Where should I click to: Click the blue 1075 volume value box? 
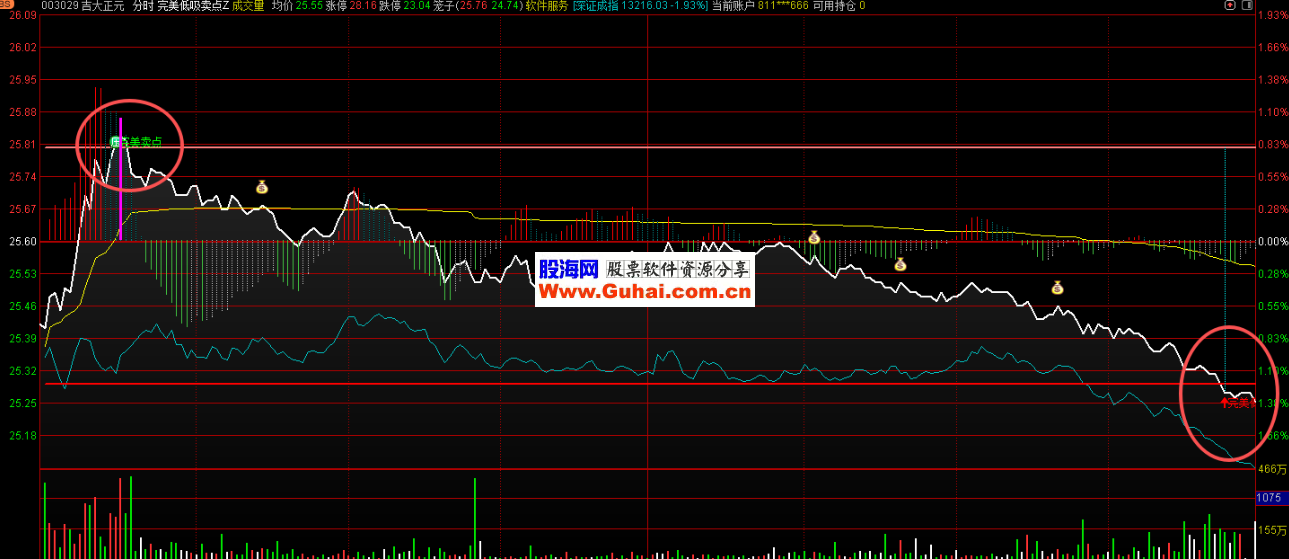tap(1268, 498)
